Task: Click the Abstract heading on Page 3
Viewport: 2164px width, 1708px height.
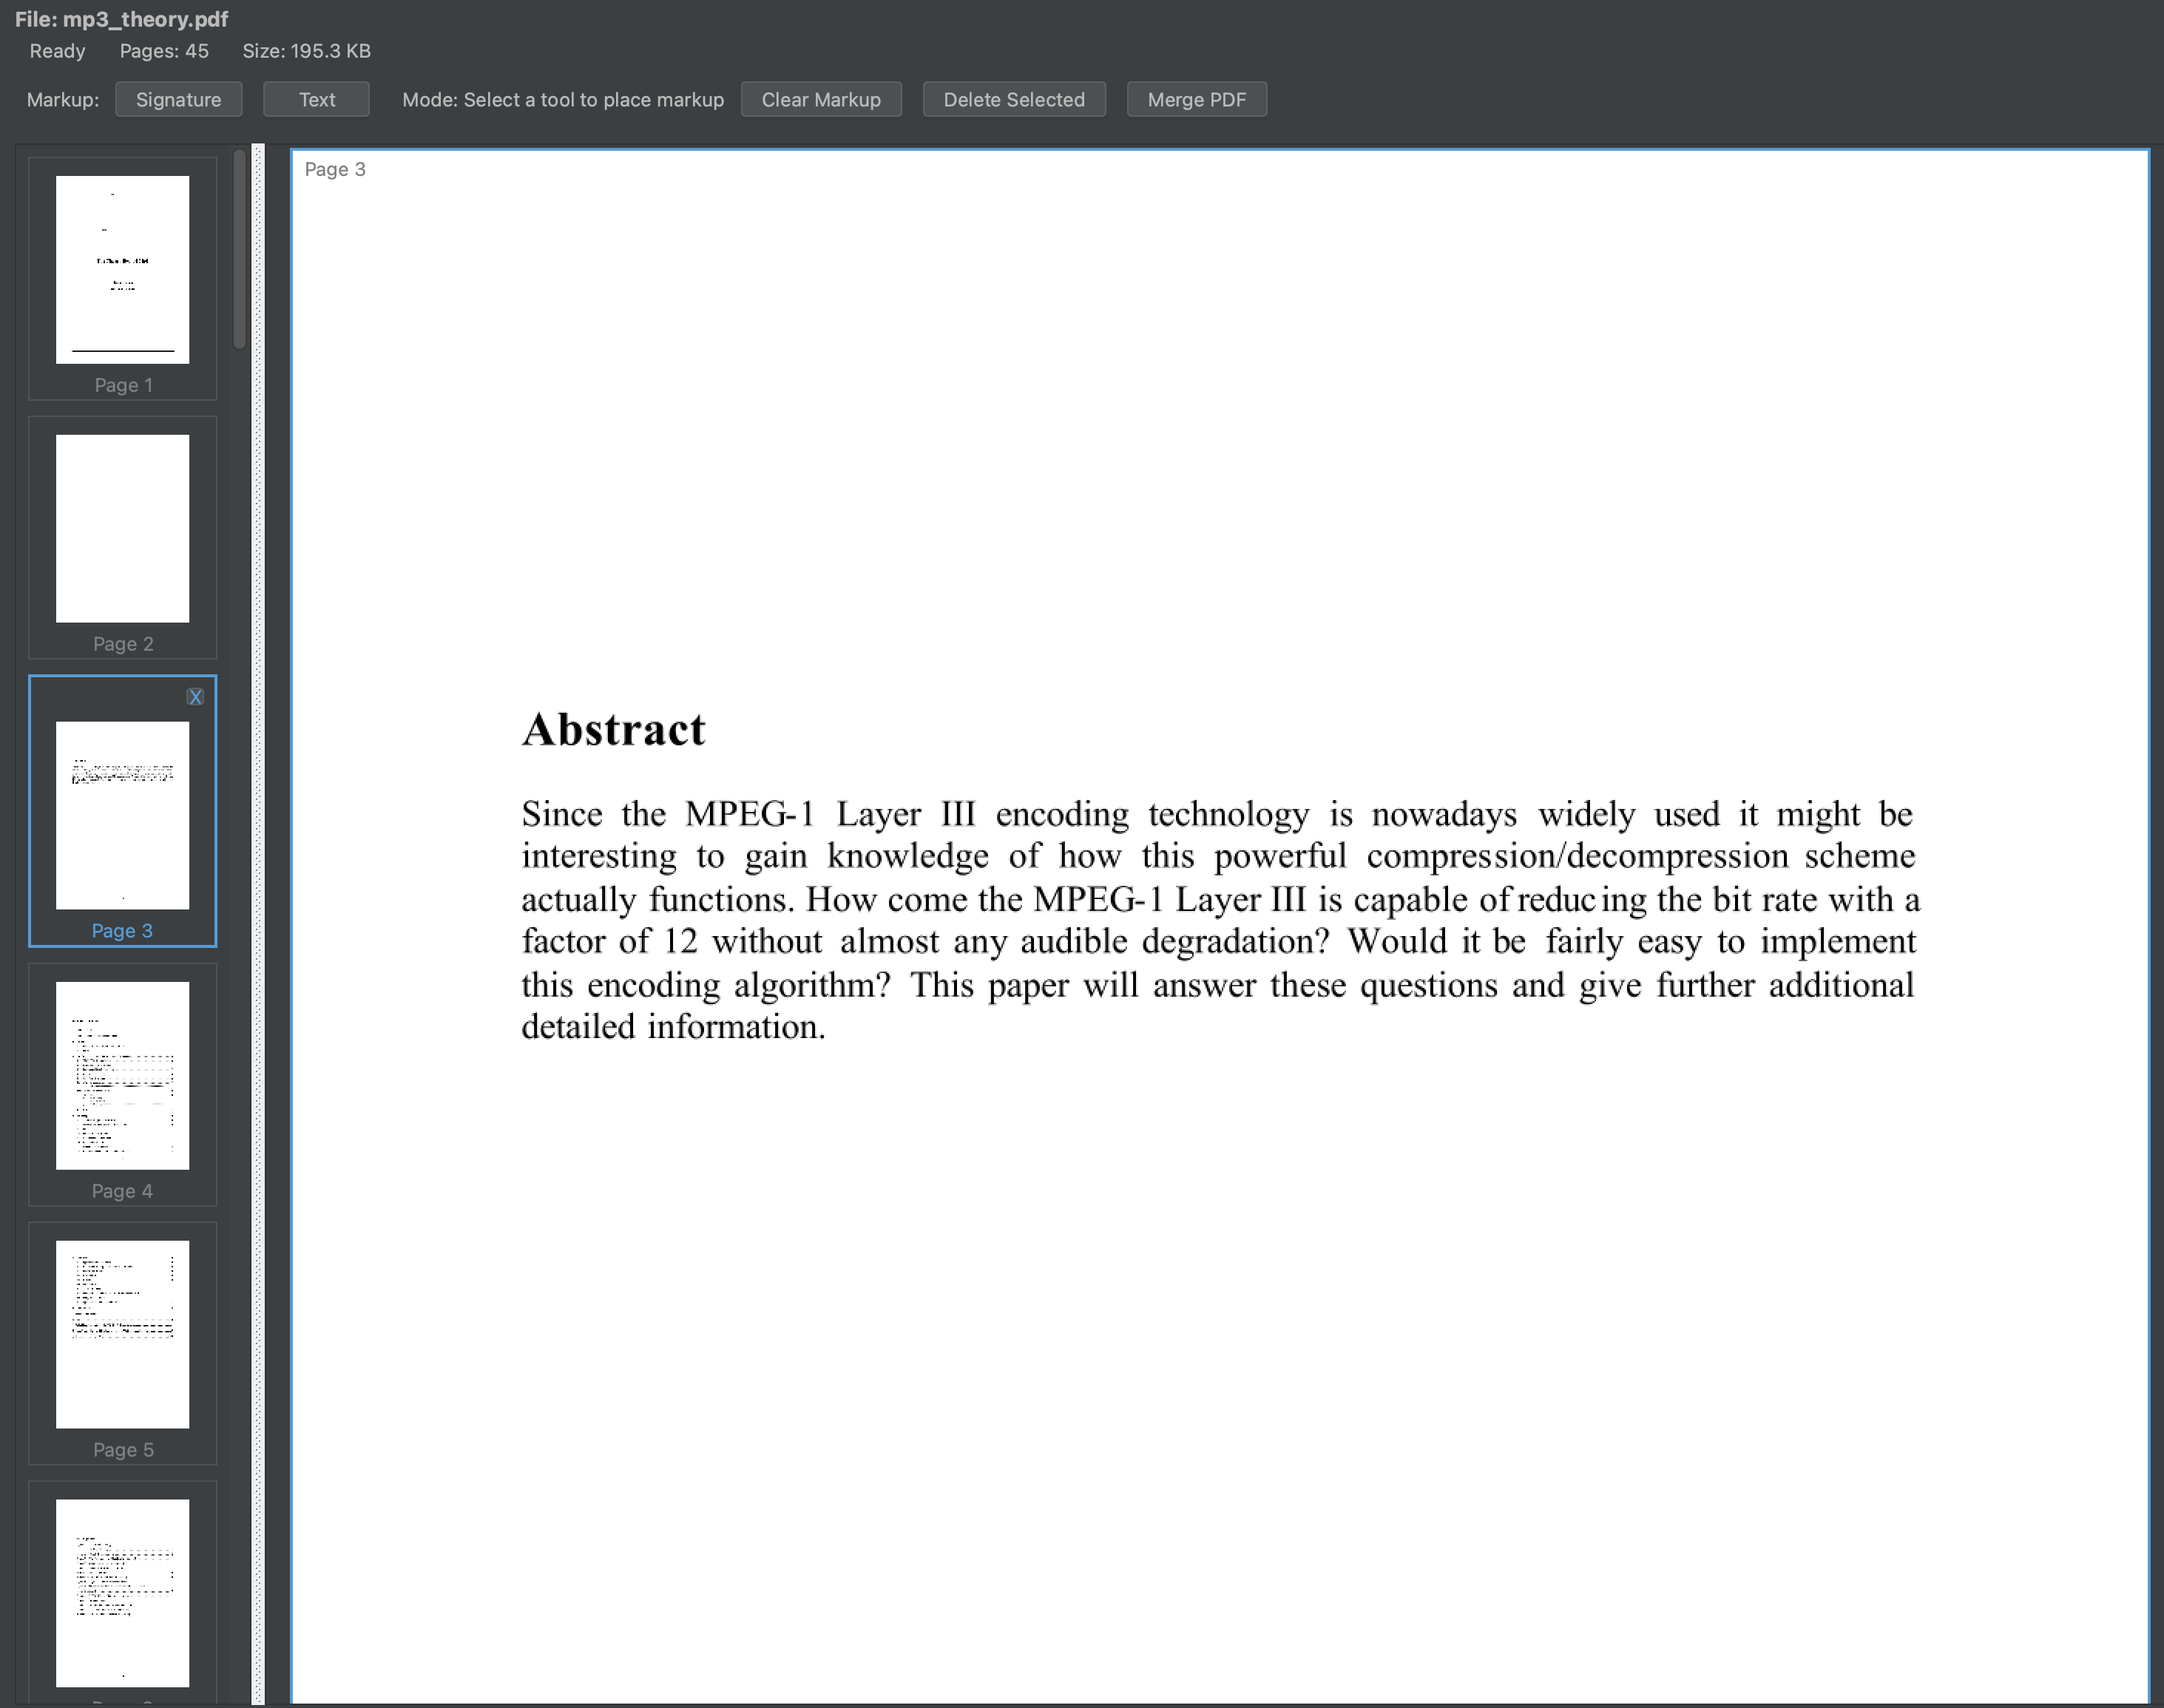Action: (x=612, y=729)
